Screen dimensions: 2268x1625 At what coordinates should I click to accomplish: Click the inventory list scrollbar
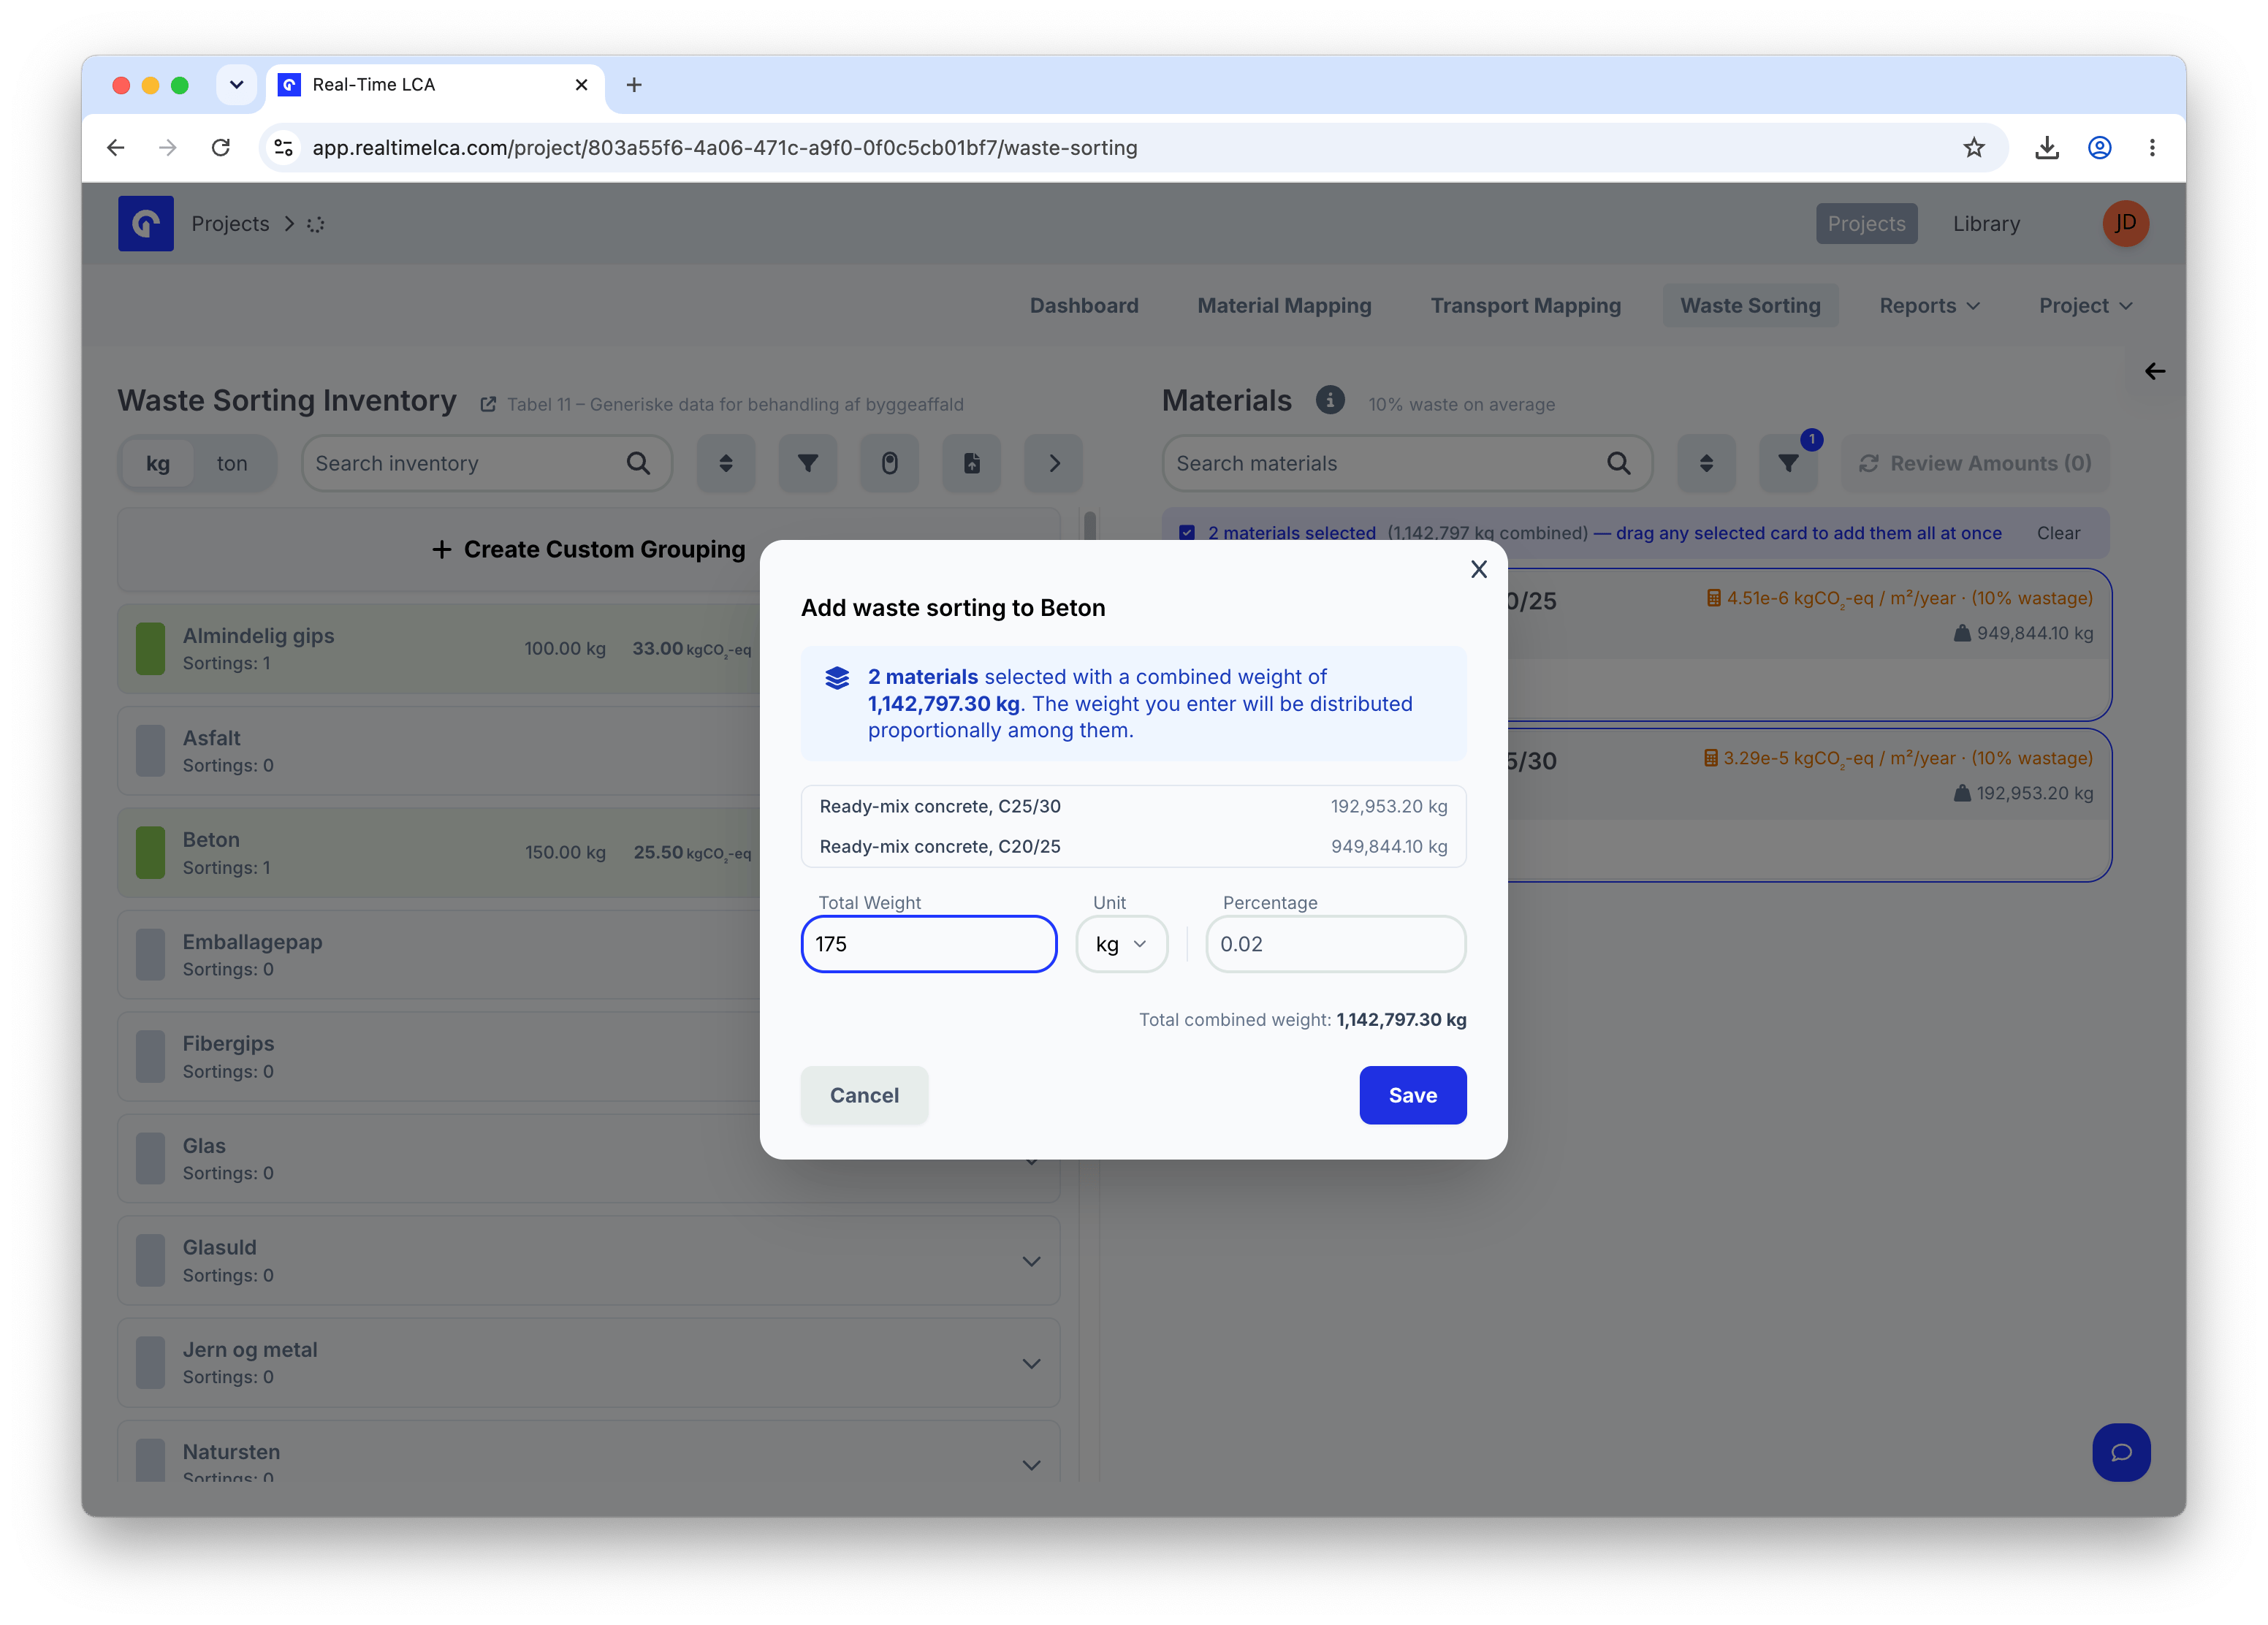click(x=1090, y=528)
